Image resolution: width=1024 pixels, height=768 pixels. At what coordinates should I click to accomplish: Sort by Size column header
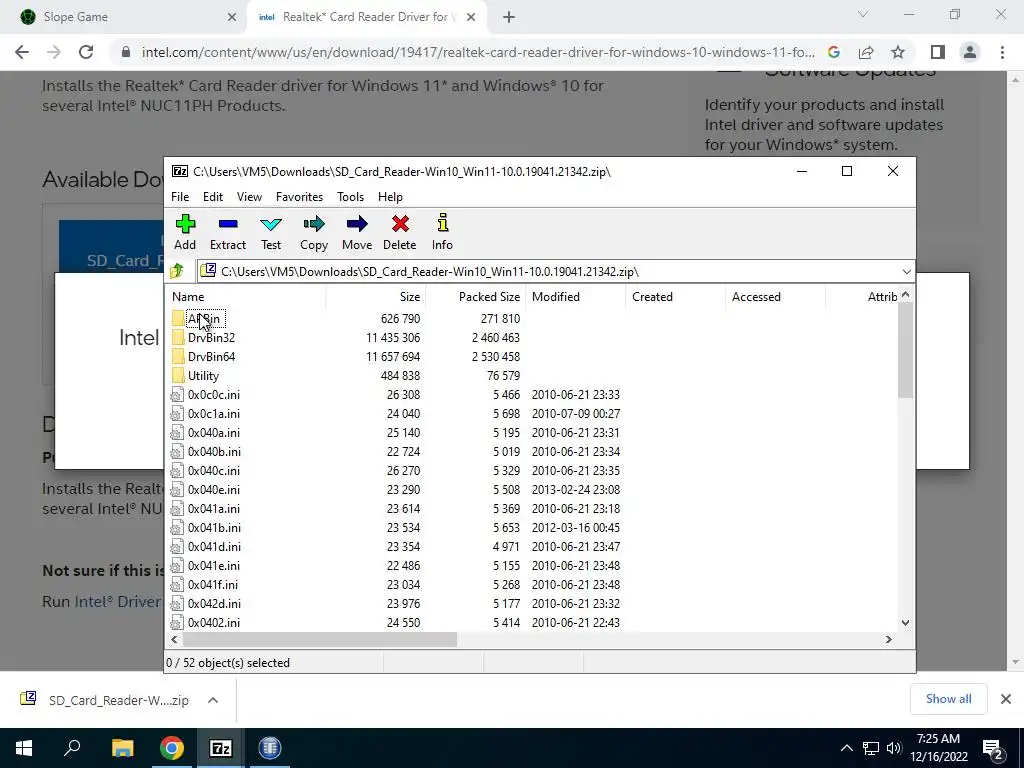click(376, 296)
